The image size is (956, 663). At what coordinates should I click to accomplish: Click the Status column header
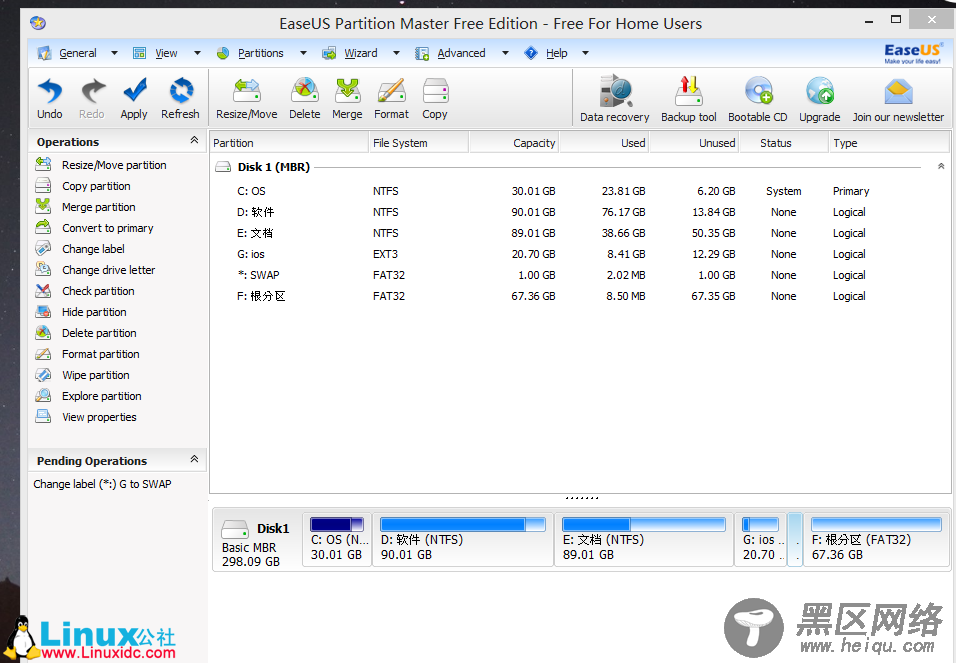tap(784, 143)
